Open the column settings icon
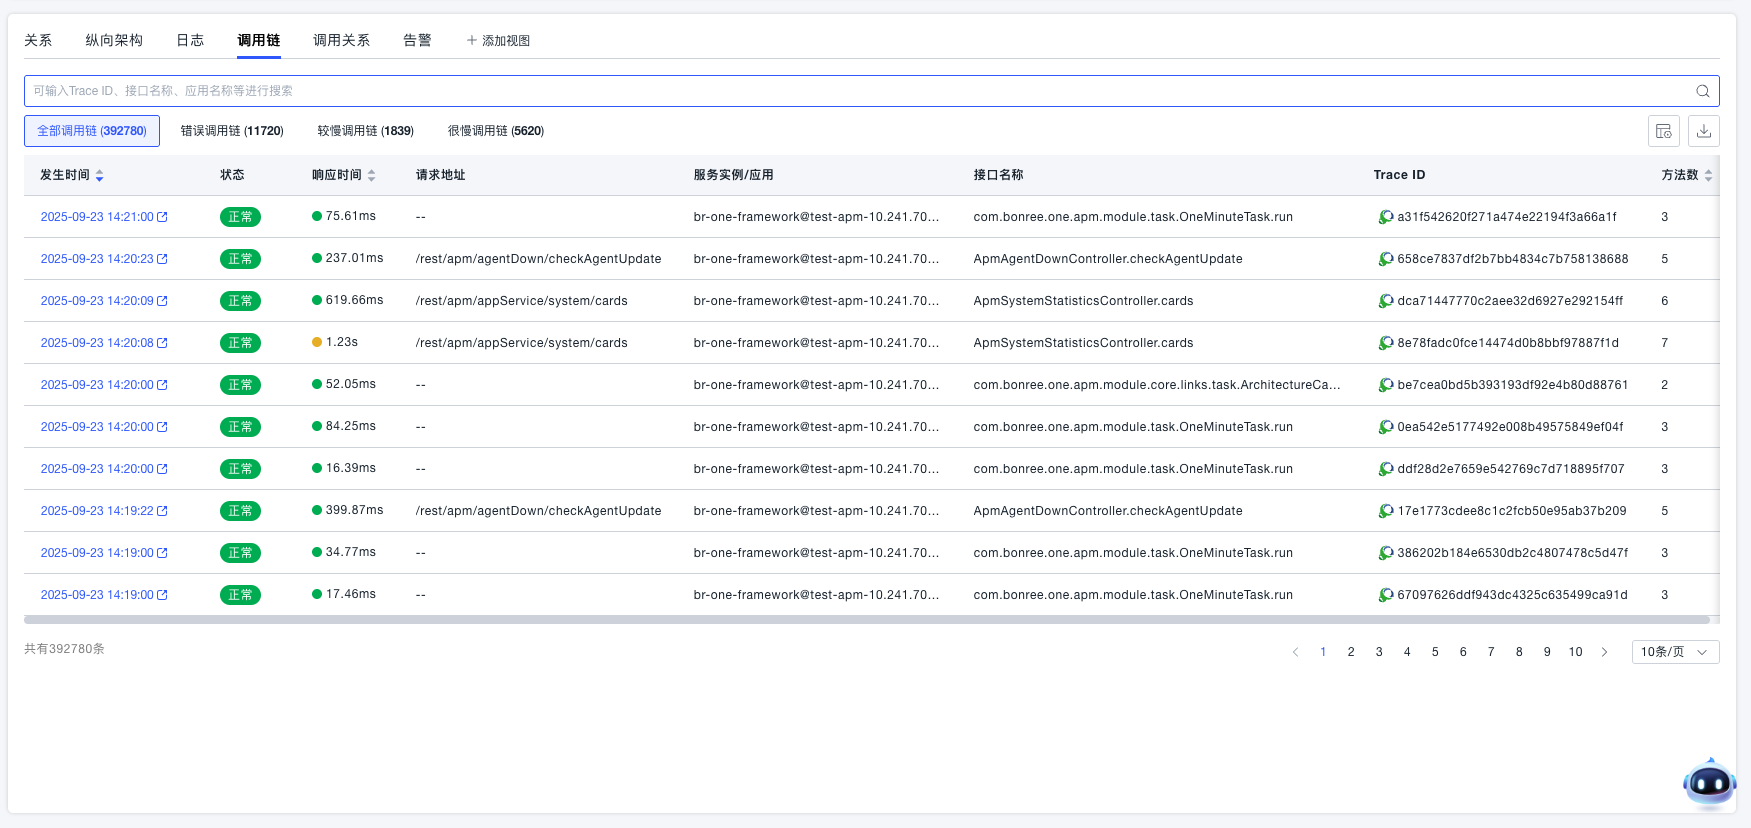 point(1664,131)
